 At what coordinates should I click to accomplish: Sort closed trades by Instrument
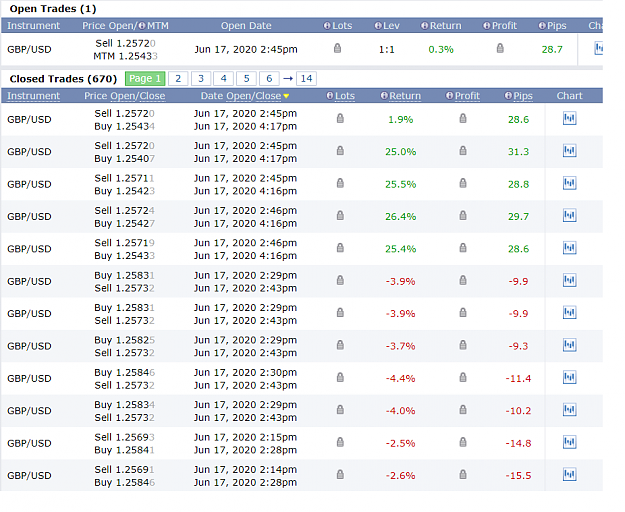tap(33, 96)
